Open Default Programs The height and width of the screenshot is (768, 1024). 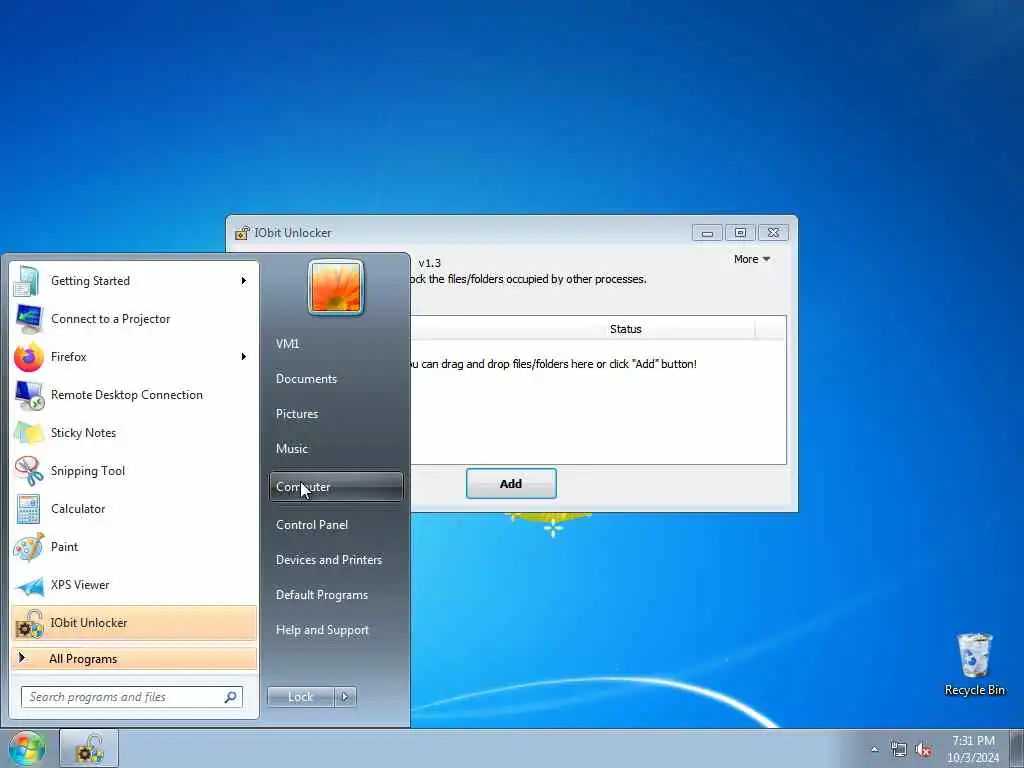(x=322, y=595)
